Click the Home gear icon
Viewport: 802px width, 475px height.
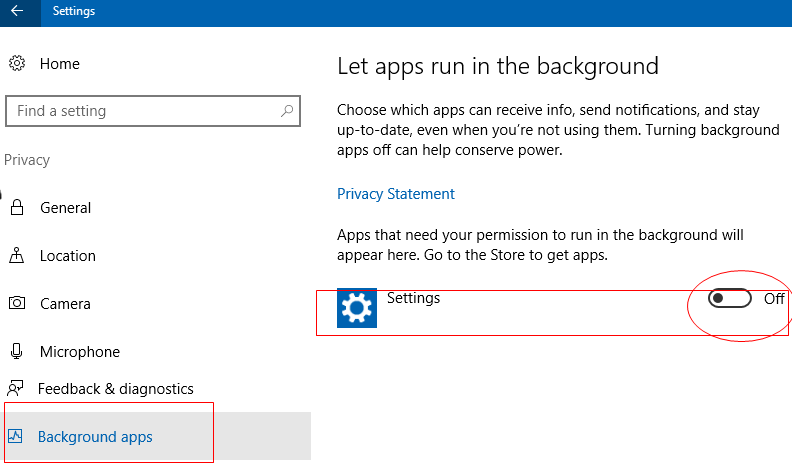pos(17,63)
